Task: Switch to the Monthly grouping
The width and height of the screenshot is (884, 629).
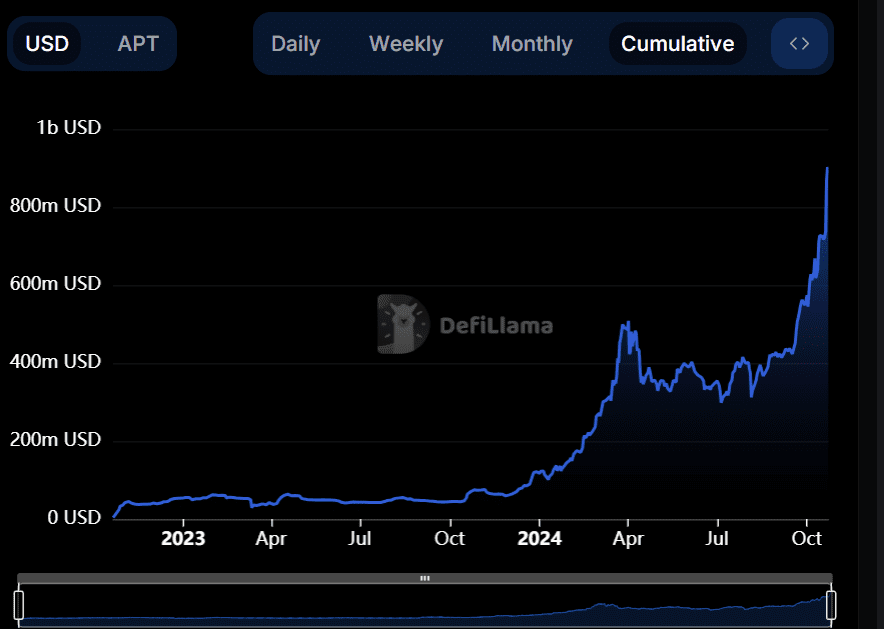Action: pyautogui.click(x=532, y=44)
